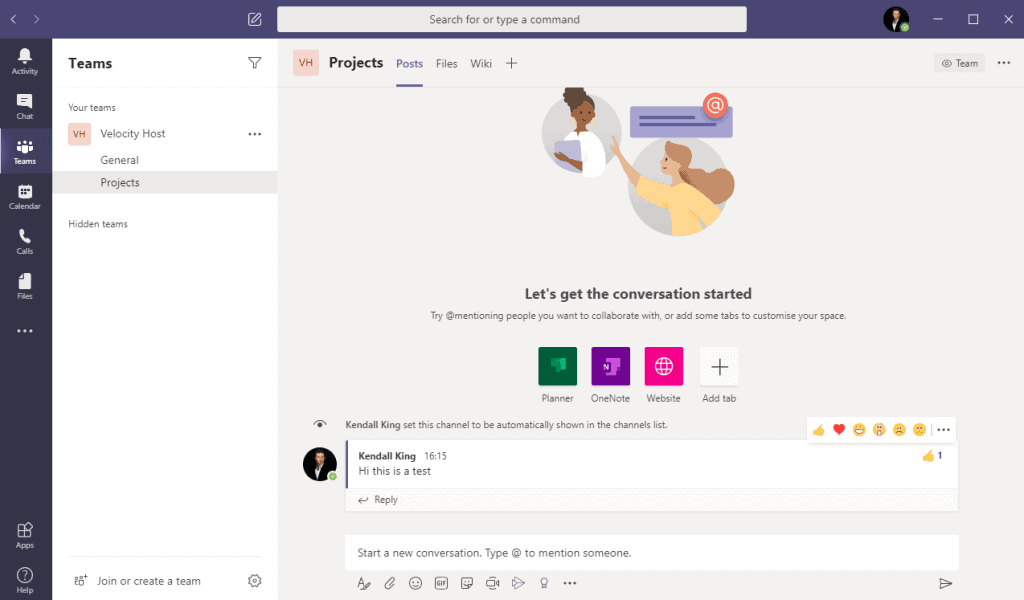Expand the Hidden teams section
The image size is (1024, 600).
pyautogui.click(x=98, y=224)
